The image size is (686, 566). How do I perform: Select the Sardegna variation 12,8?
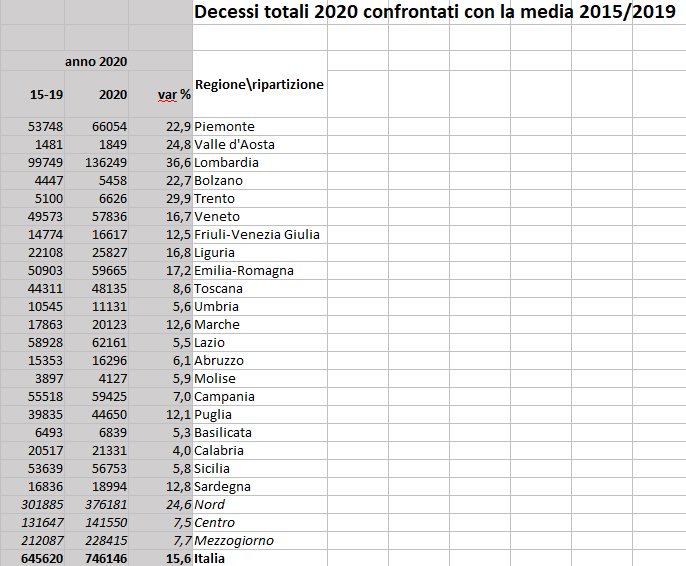pos(161,486)
